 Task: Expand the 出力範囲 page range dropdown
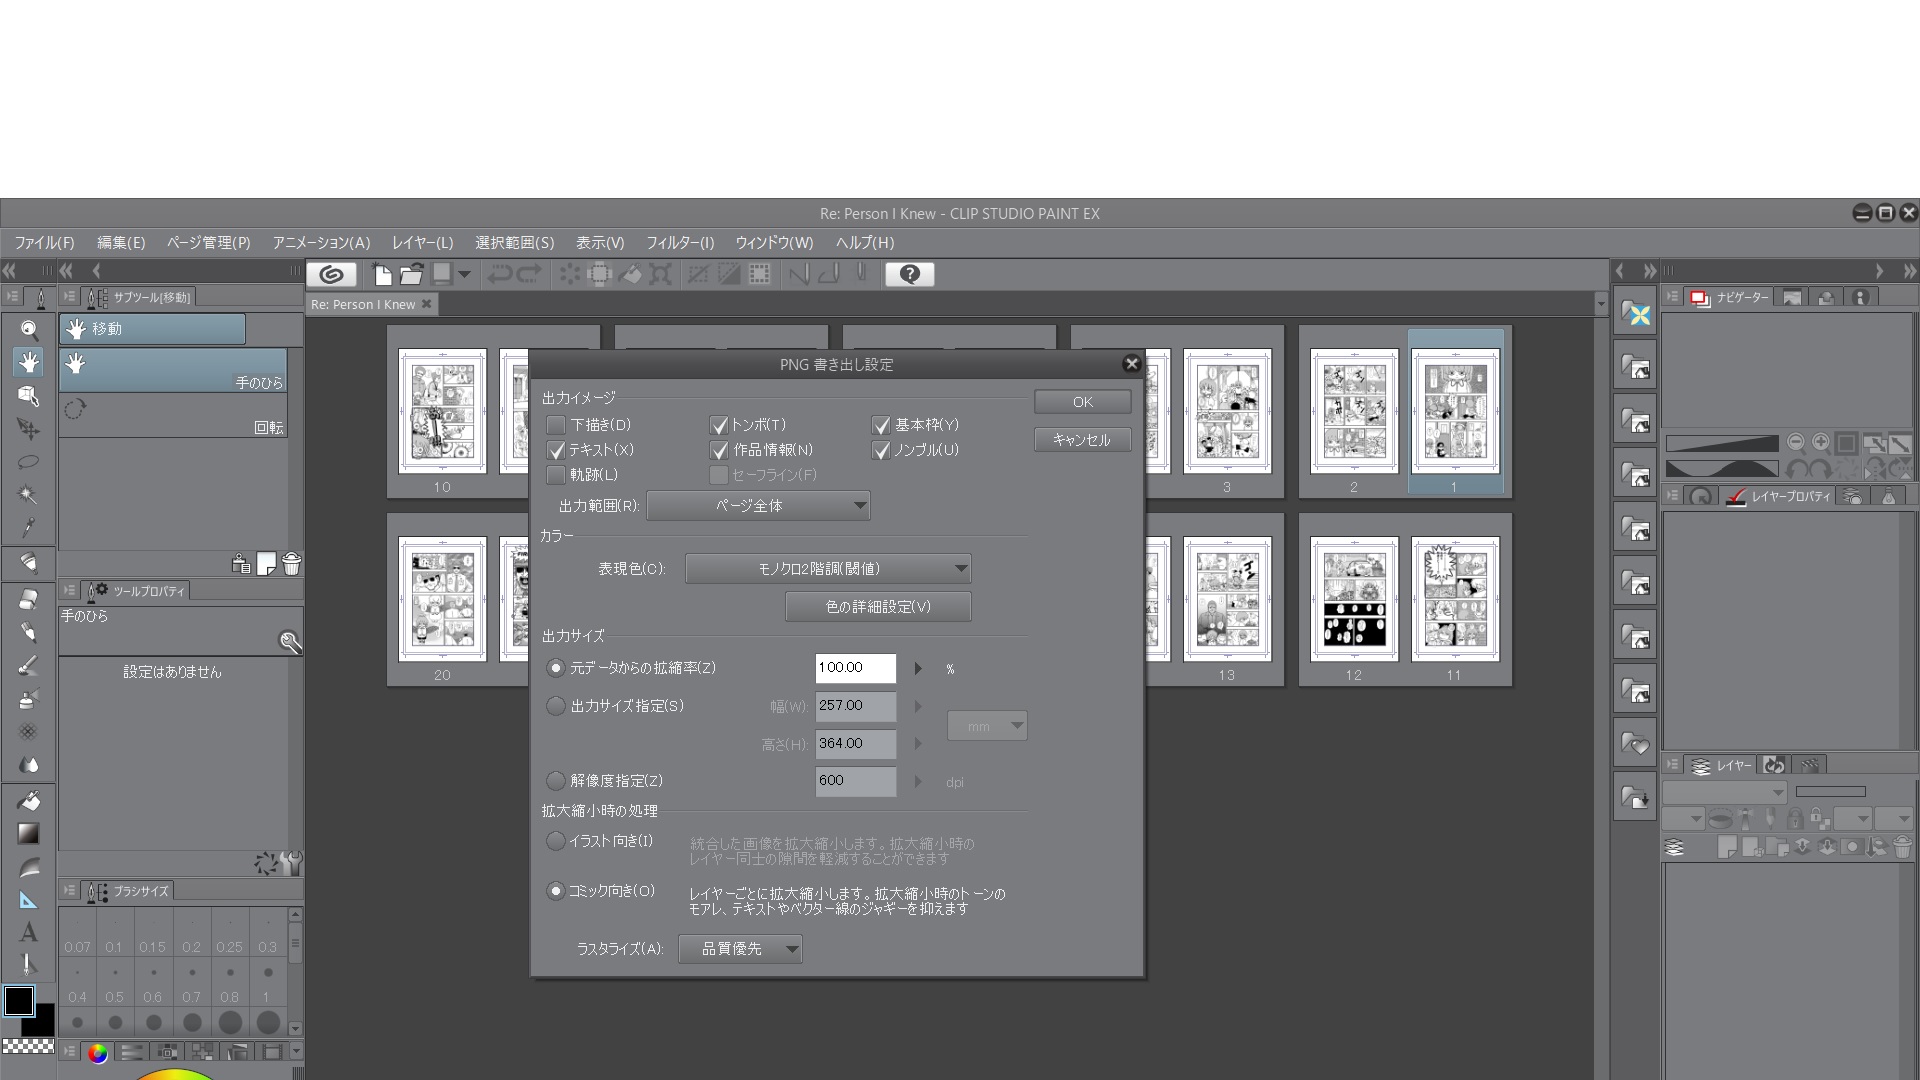pyautogui.click(x=758, y=506)
